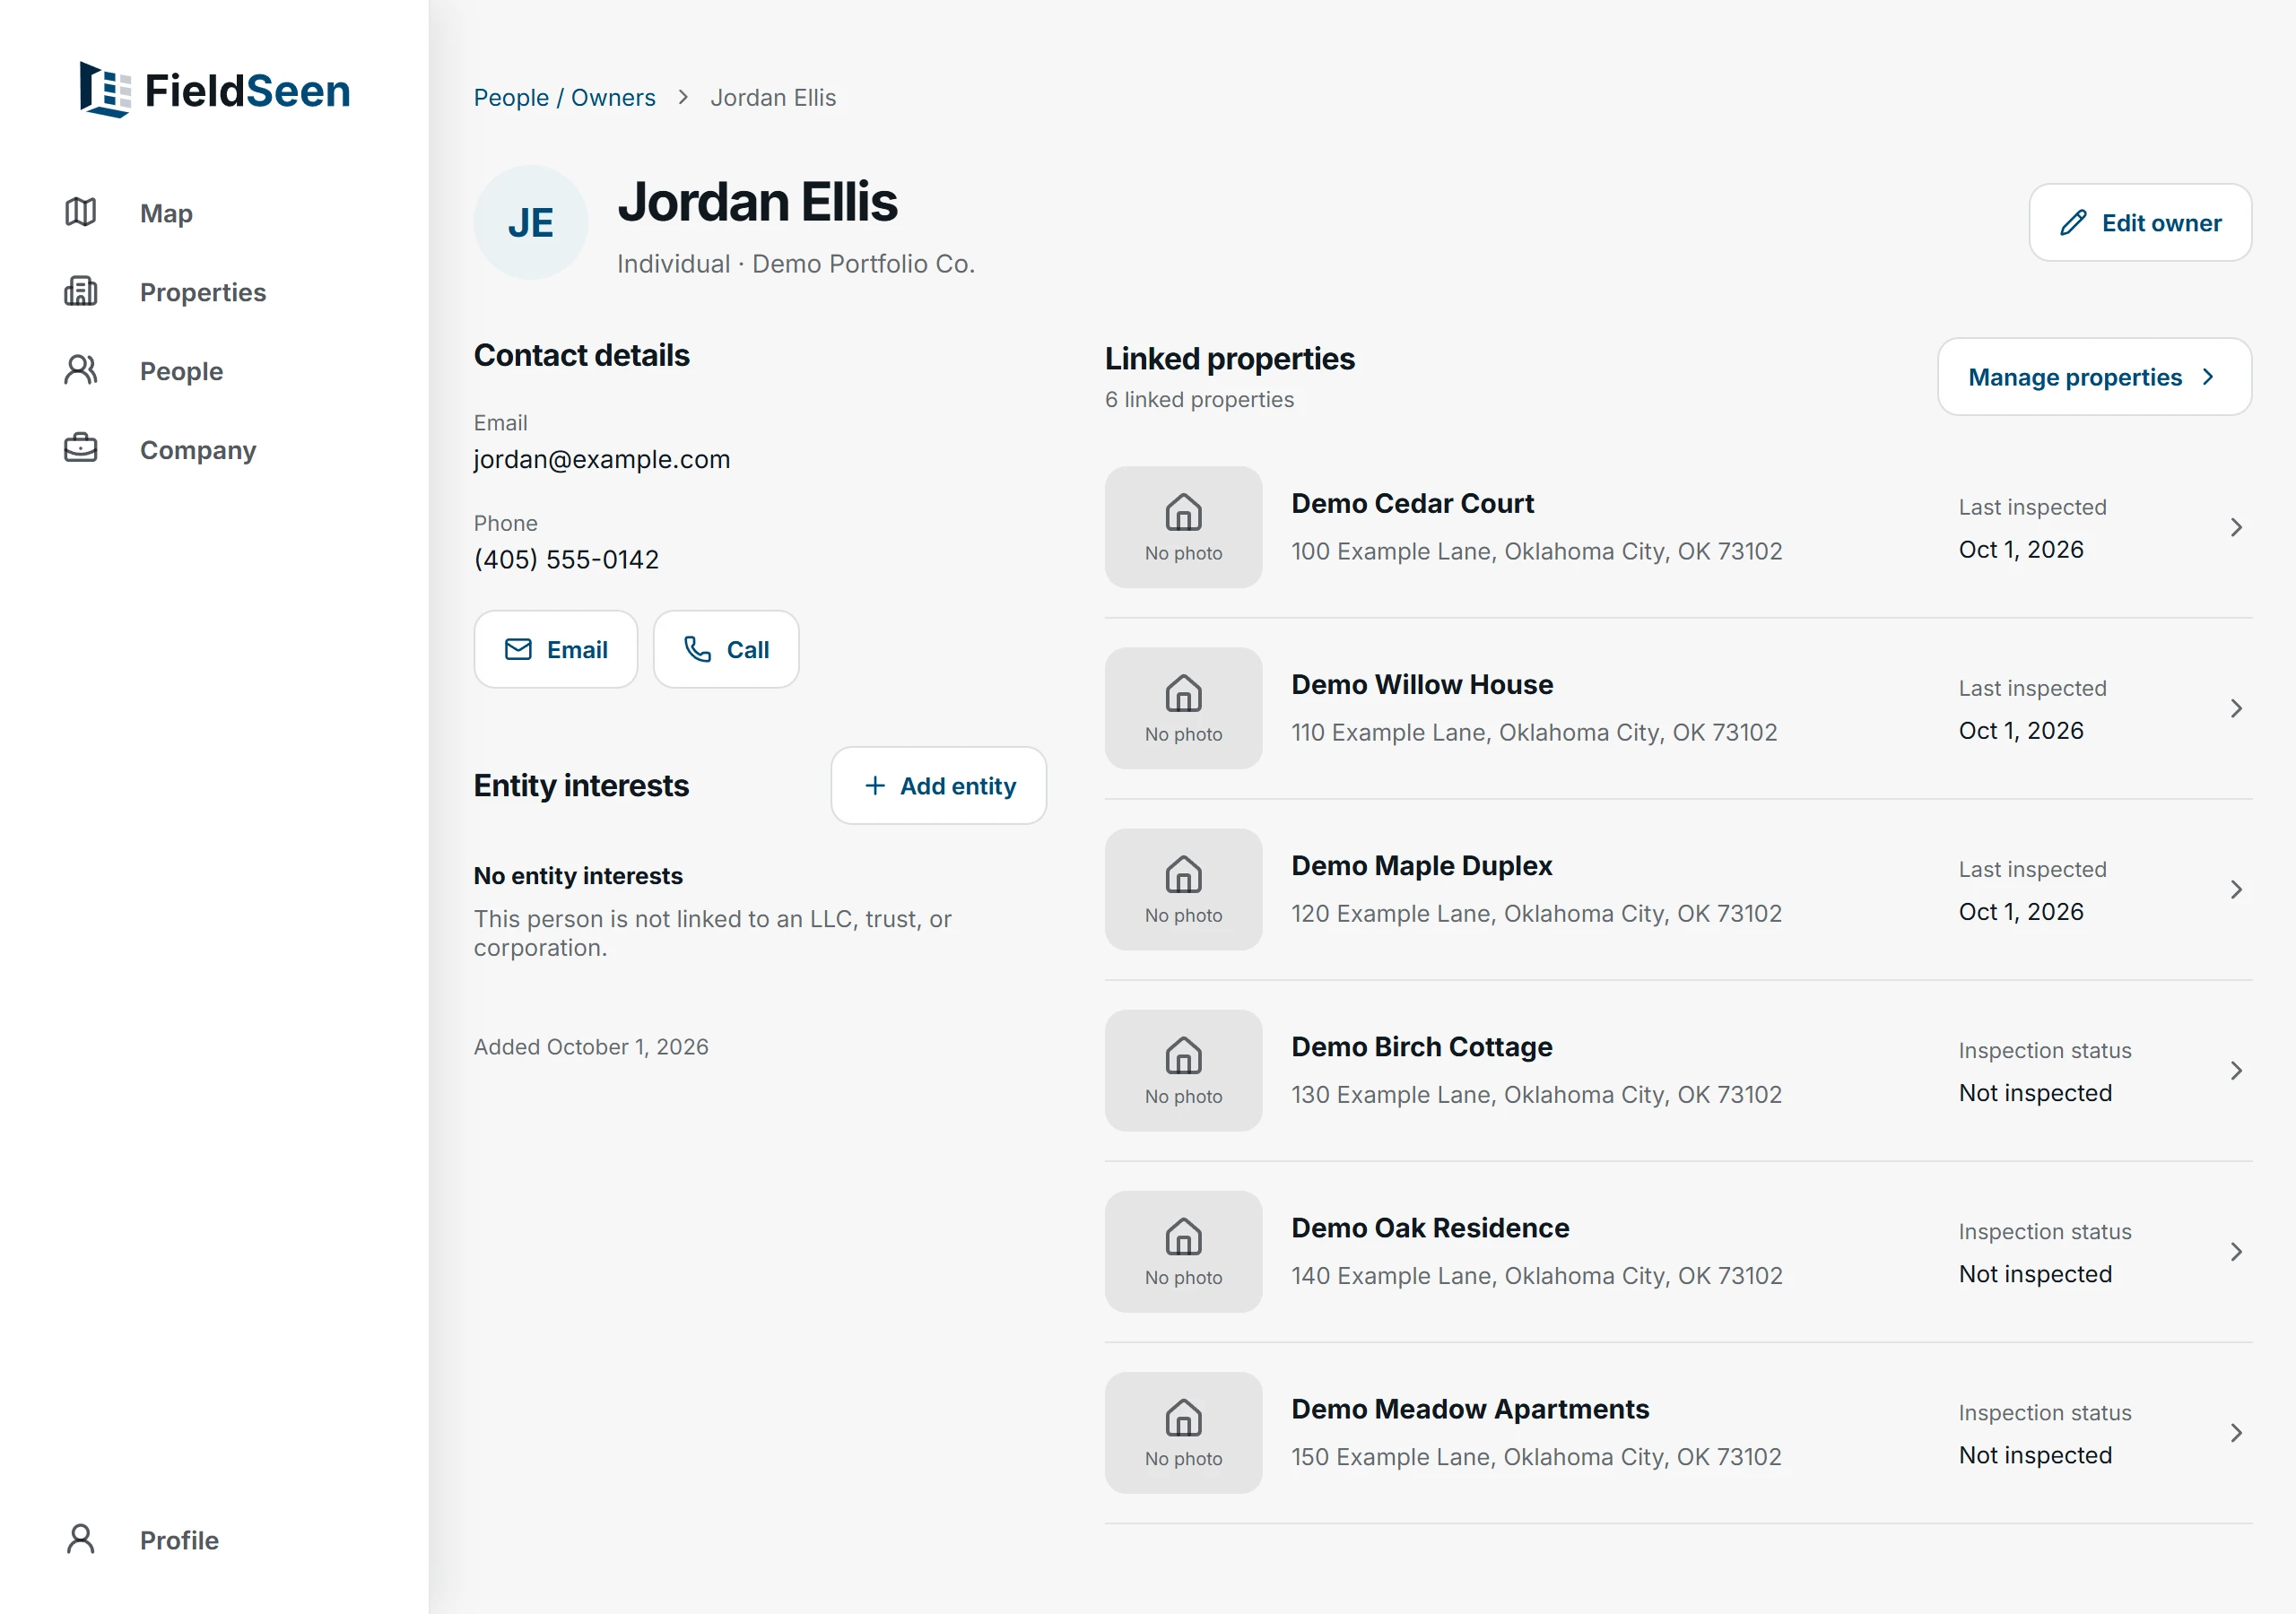Click the JE avatar circle
2296x1614 pixels.
pos(531,222)
